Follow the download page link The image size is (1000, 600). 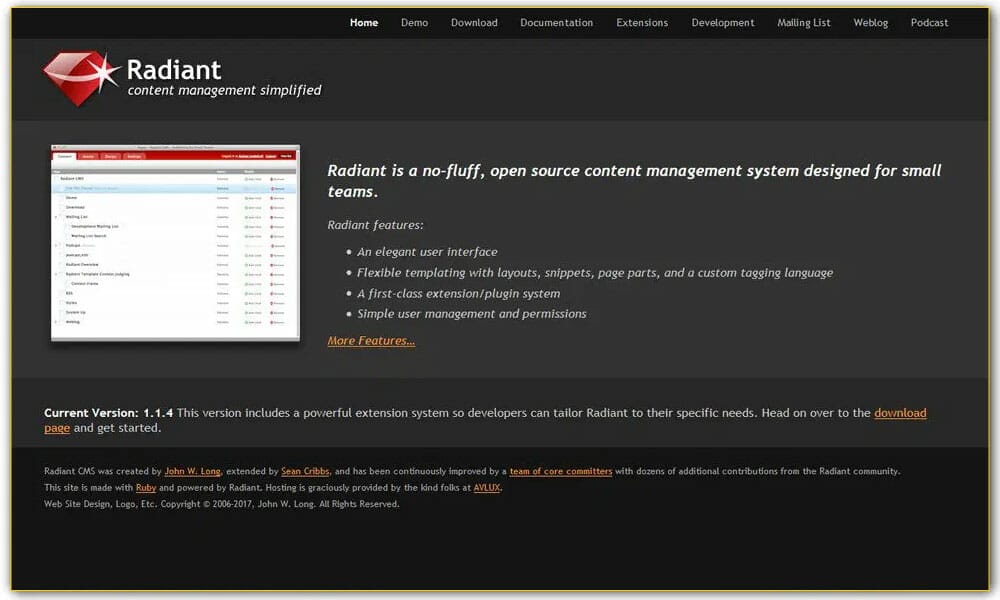pyautogui.click(x=901, y=412)
